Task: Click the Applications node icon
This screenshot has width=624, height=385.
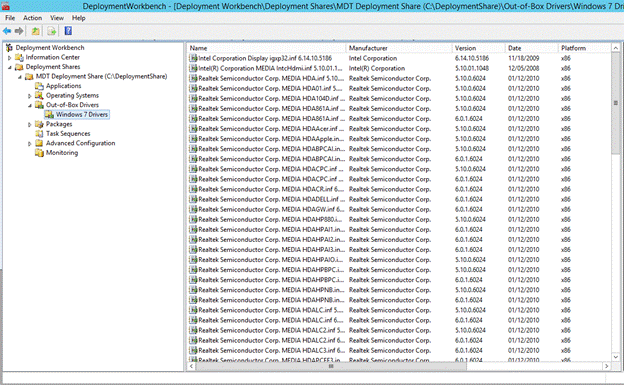Action: point(39,86)
